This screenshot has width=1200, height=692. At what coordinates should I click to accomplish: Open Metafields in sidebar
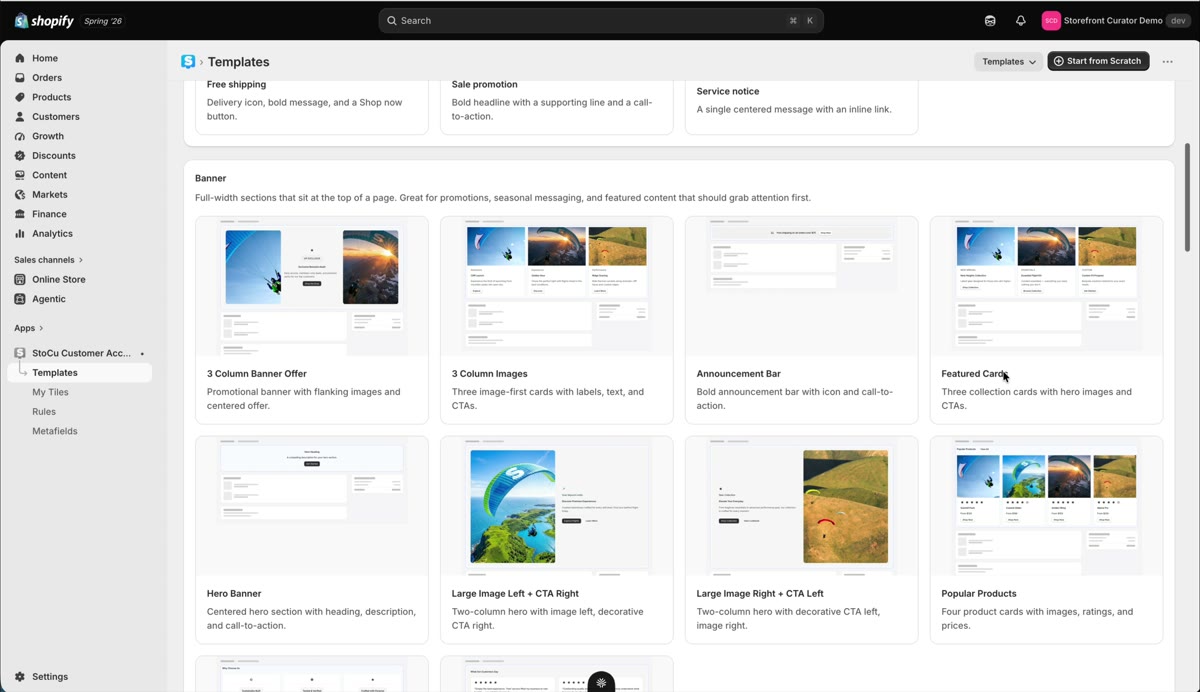pyautogui.click(x=54, y=431)
